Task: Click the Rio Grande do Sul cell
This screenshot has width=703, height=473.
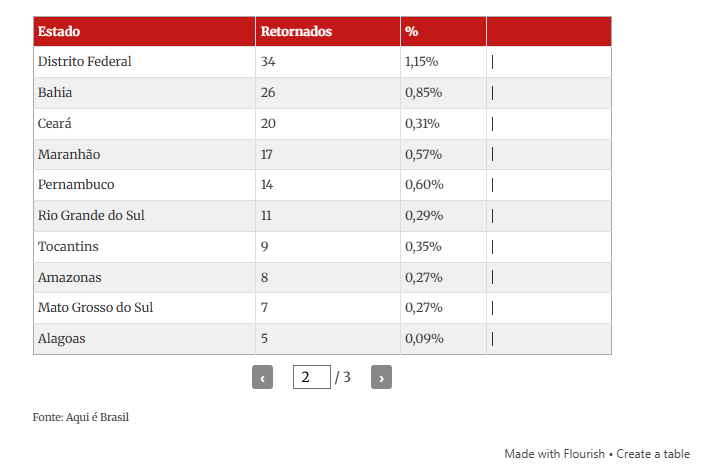Action: (91, 216)
